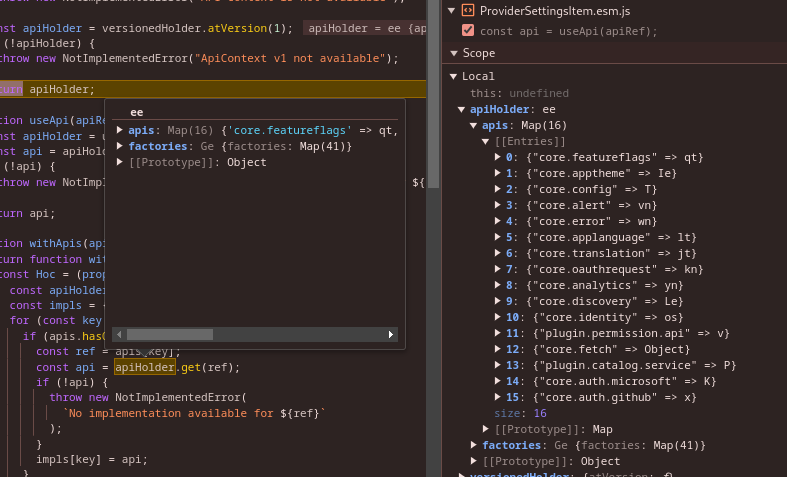Expand entry 15 core.auth.github
Viewport: 787px width, 477px height.
point(498,397)
